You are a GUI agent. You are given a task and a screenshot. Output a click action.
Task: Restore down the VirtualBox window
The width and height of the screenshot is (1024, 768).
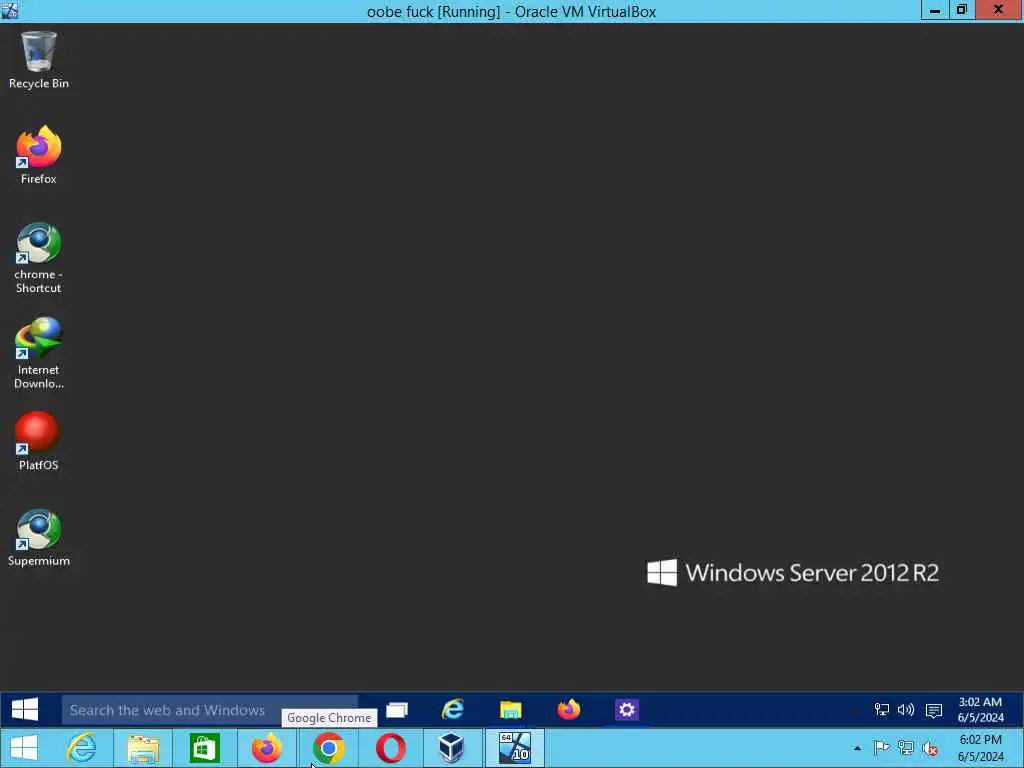961,10
